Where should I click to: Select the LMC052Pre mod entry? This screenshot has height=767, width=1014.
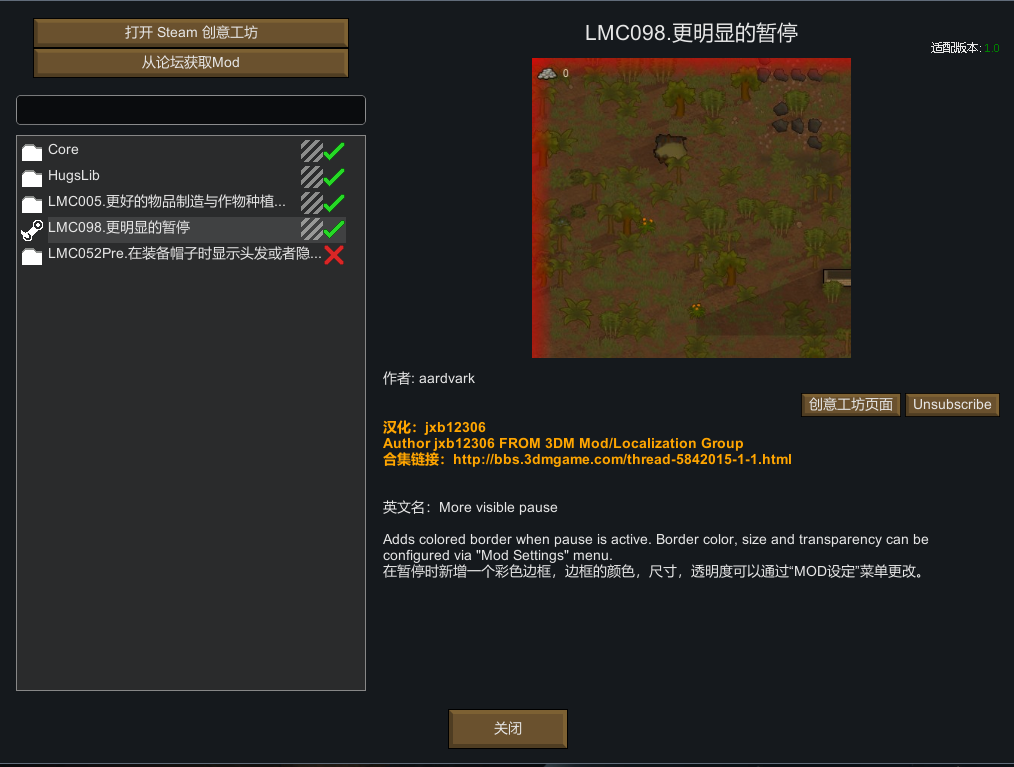184,254
